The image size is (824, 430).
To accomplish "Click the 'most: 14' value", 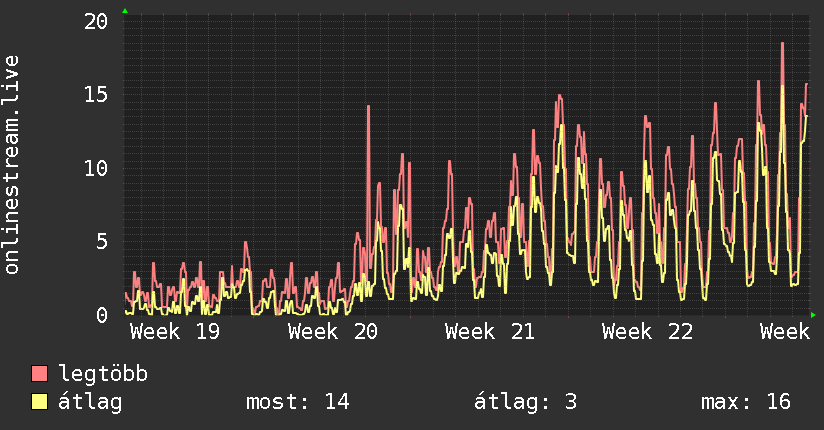I will click(x=297, y=402).
